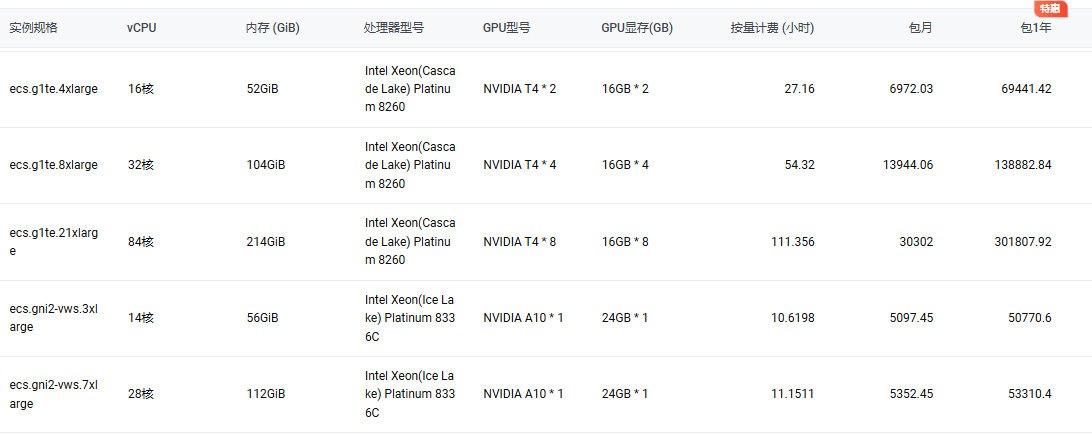Click the 16核 vCPU cell
This screenshot has width=1092, height=435.
click(141, 89)
